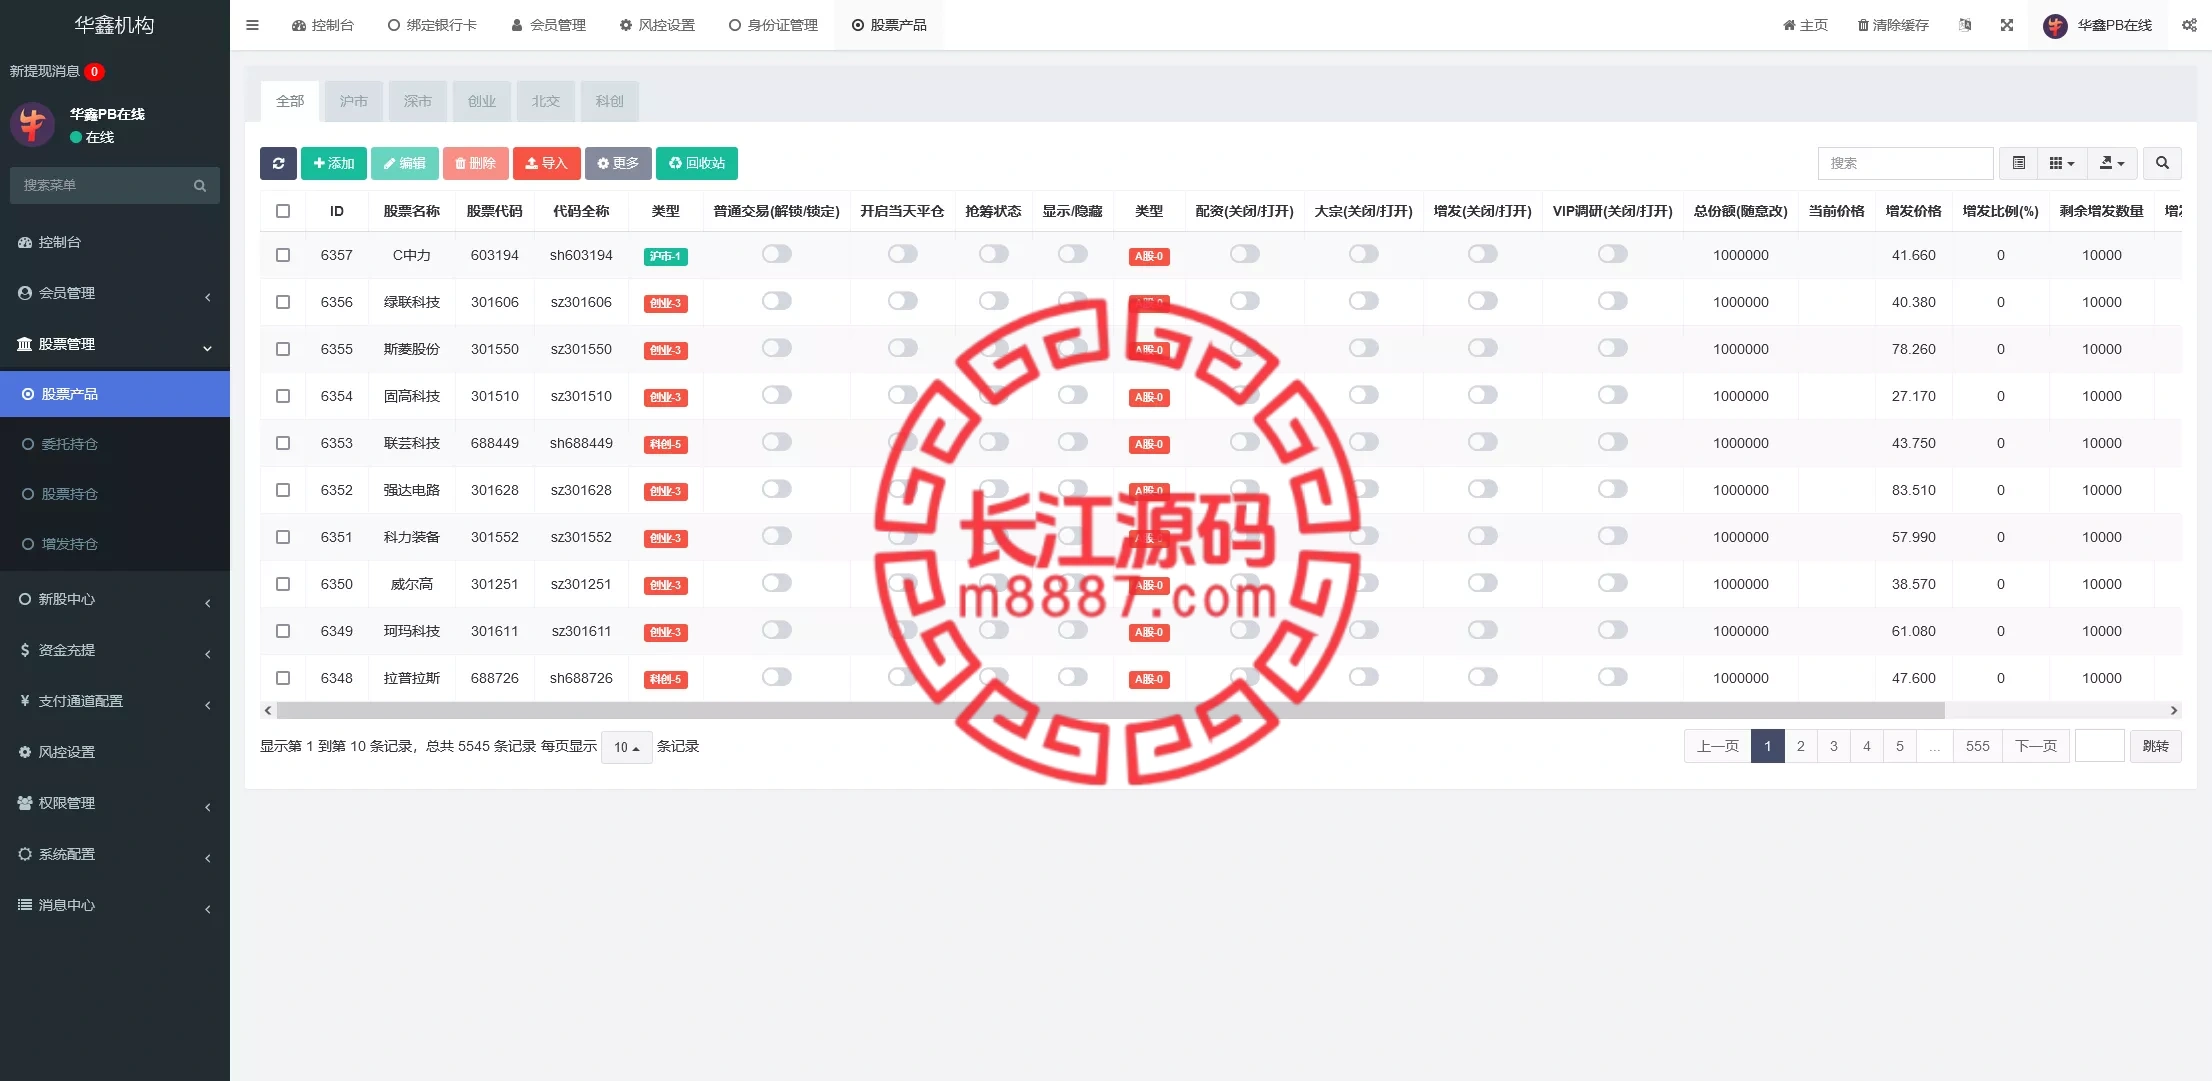Click 控制台 dashboard icon in sidebar
2212x1081 pixels.
tap(25, 242)
